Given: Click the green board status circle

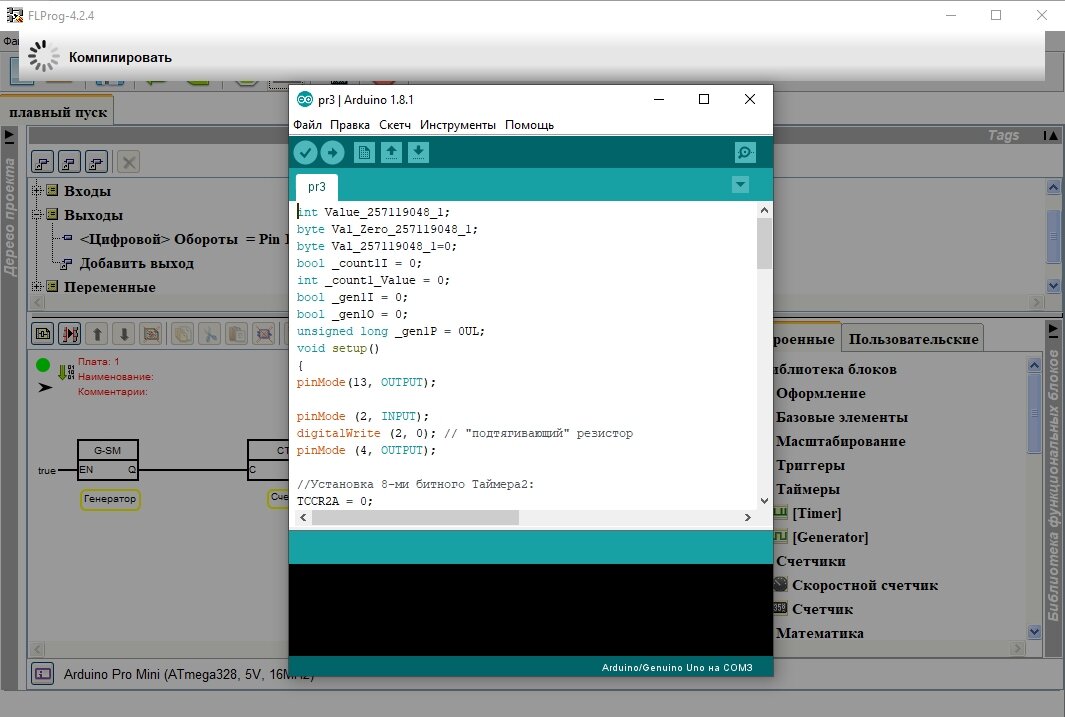Looking at the screenshot, I should (x=43, y=365).
